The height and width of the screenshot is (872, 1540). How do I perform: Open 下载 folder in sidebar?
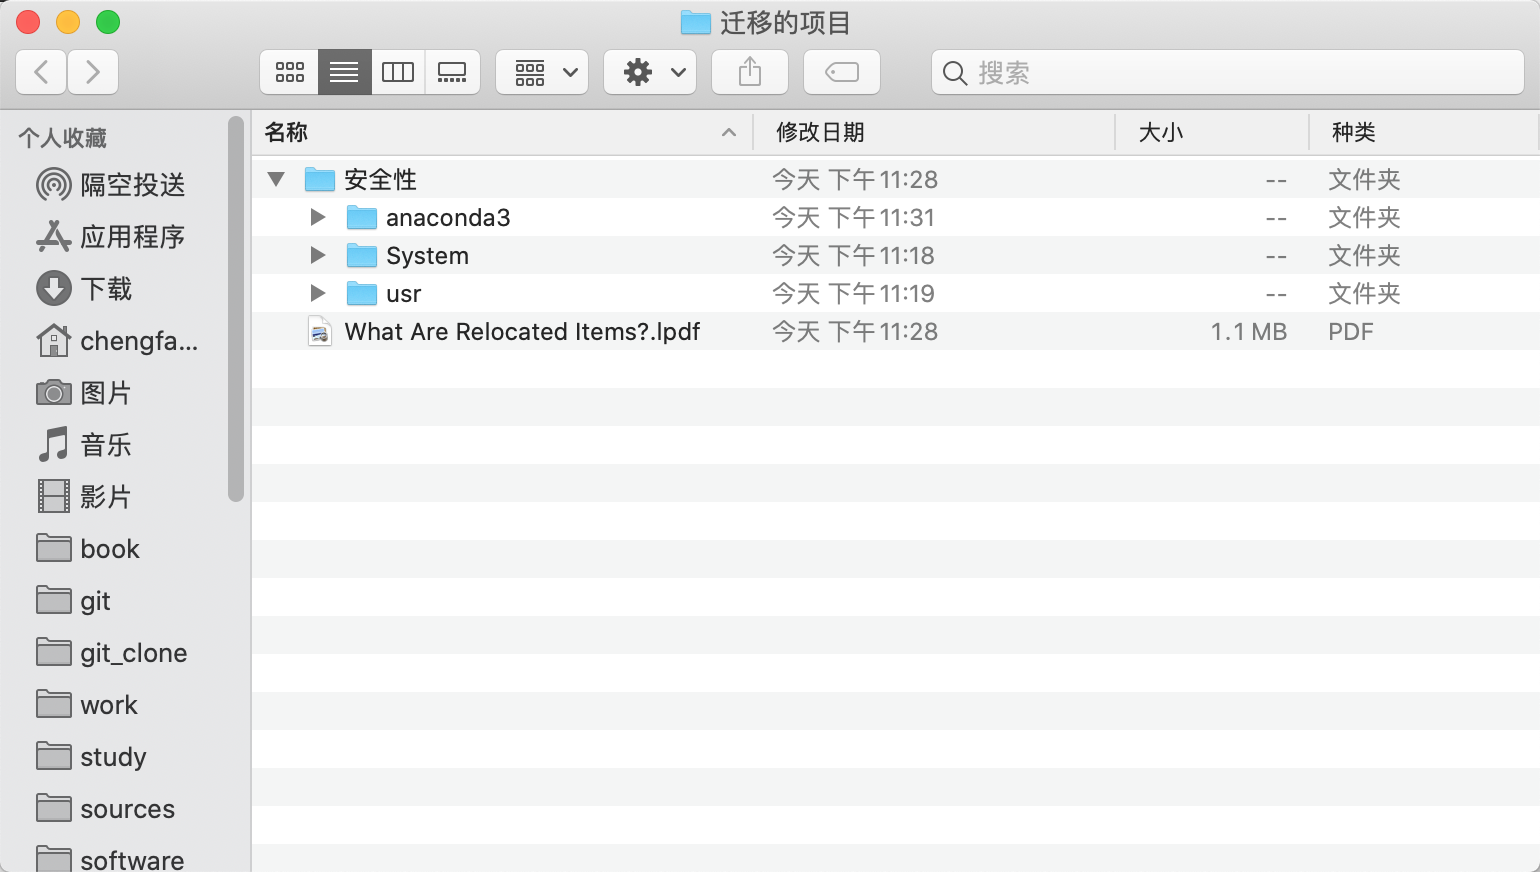[106, 289]
